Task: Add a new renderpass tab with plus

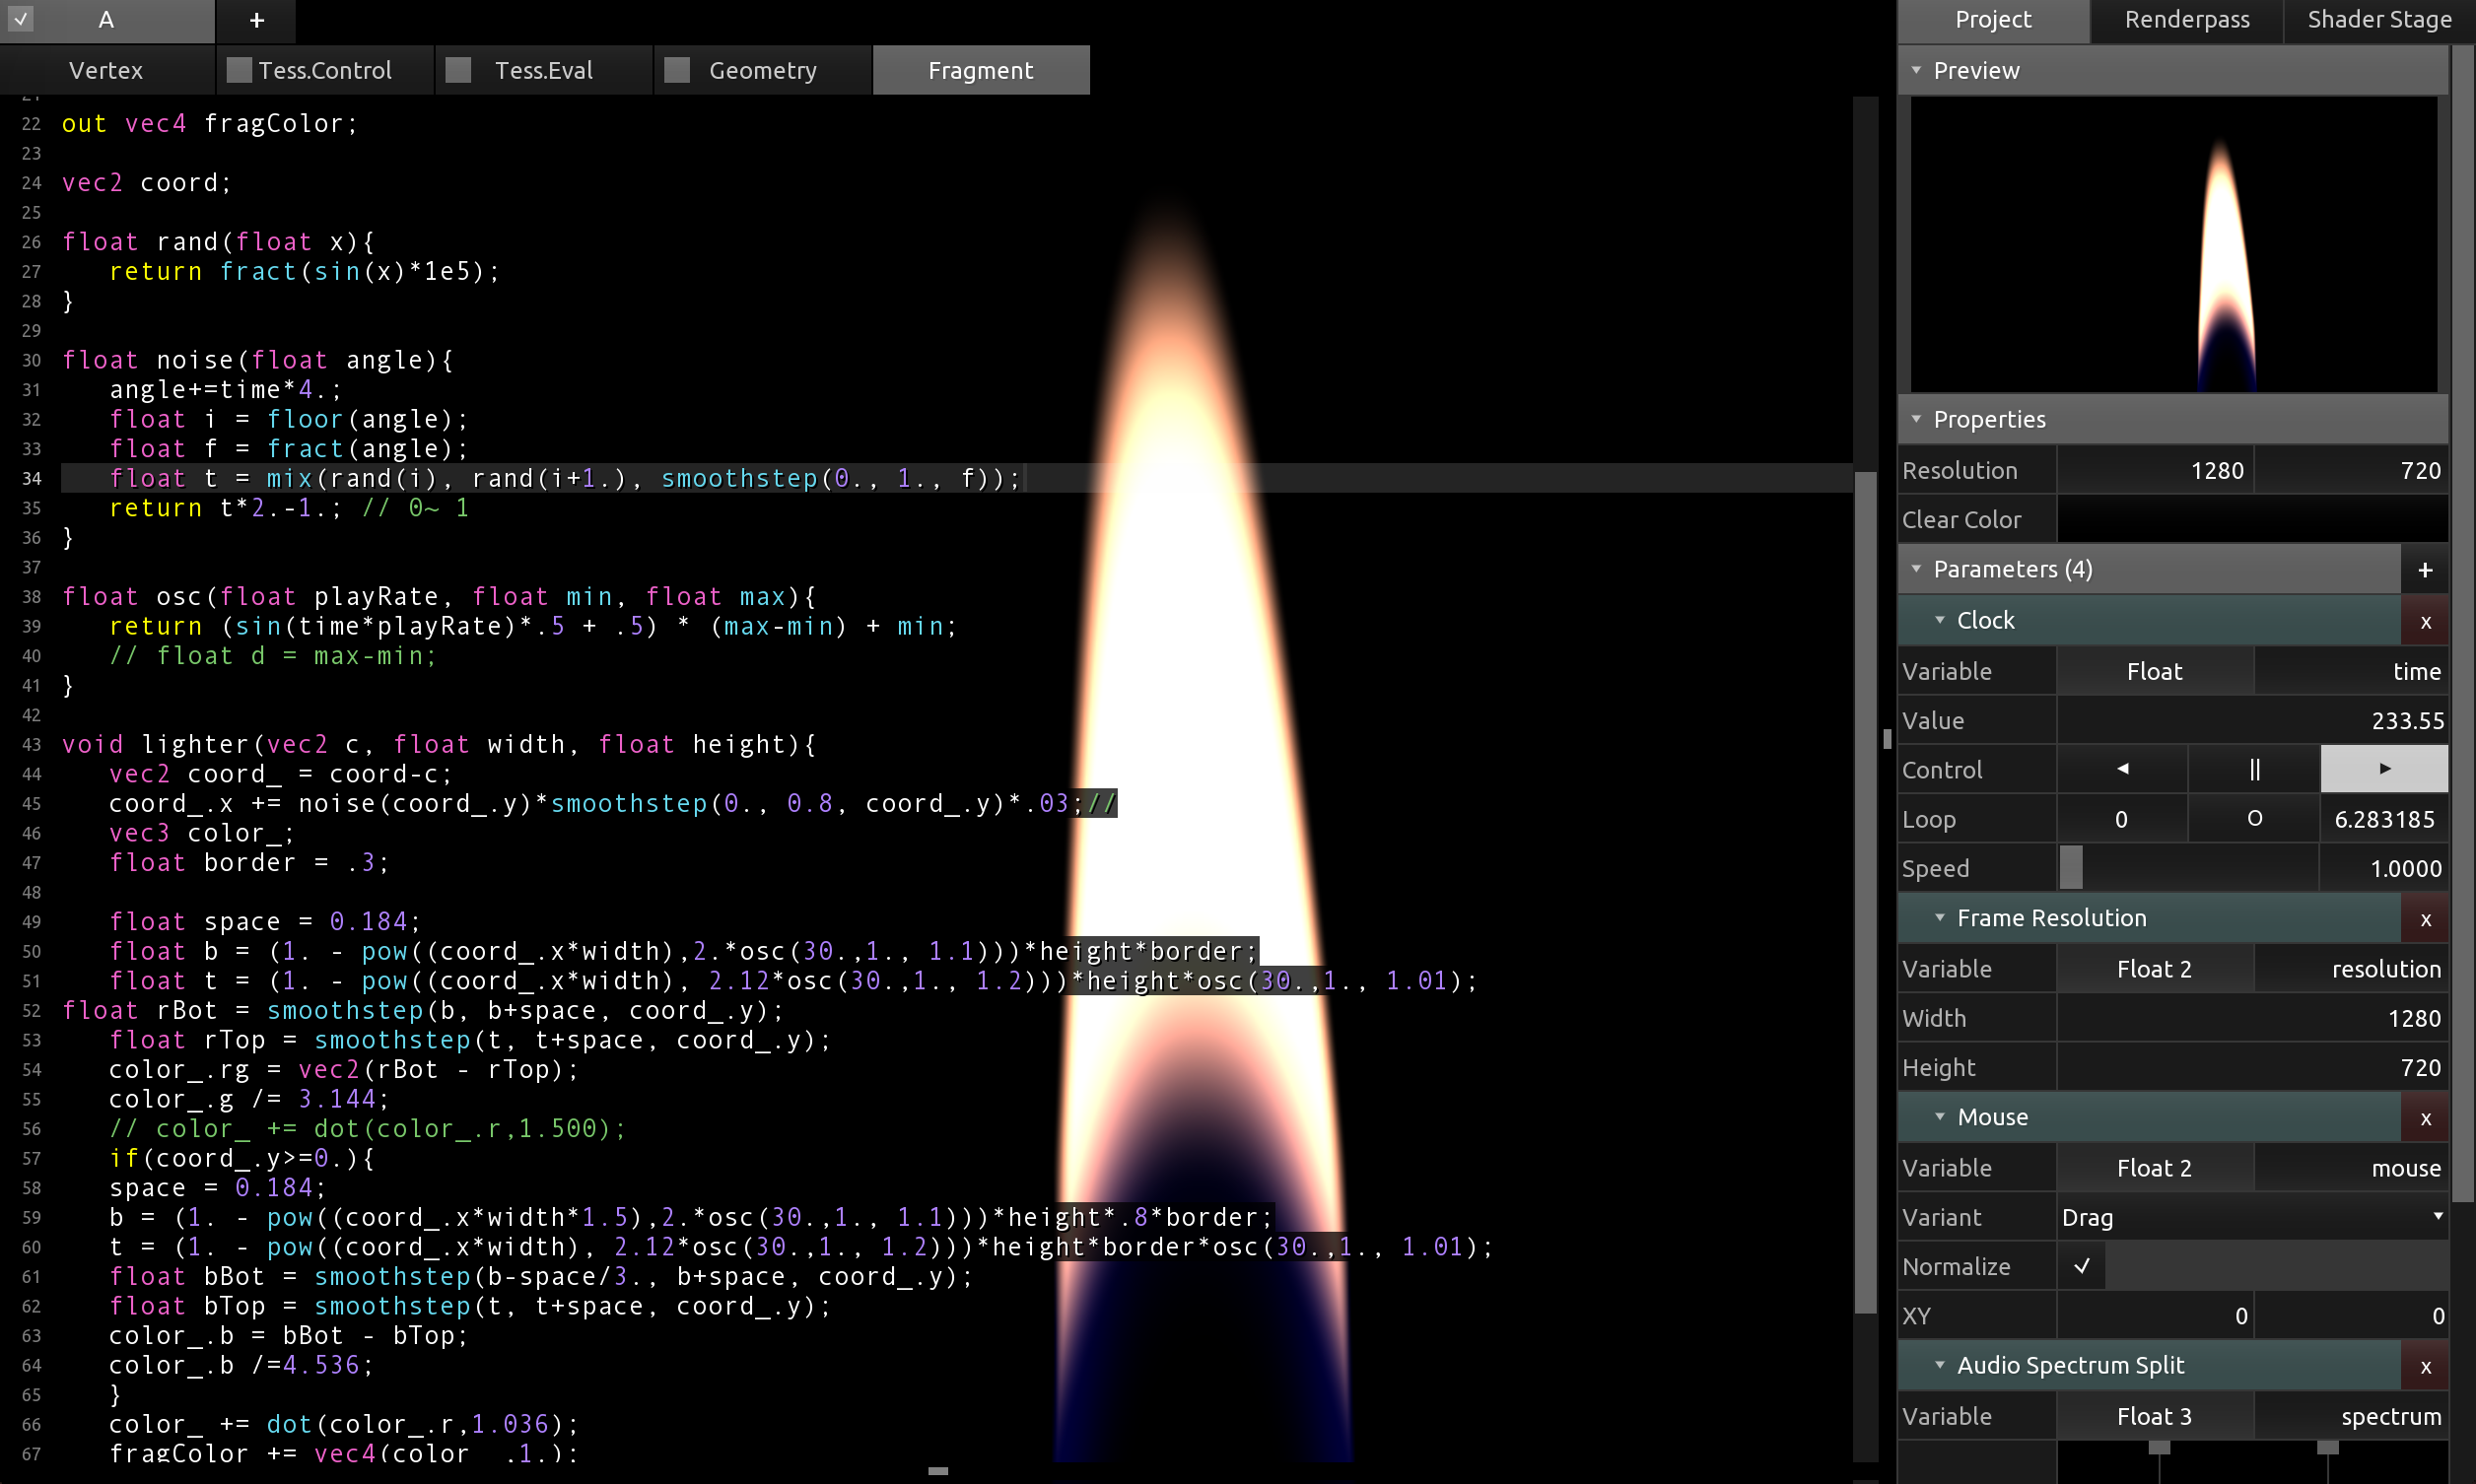Action: 256,20
